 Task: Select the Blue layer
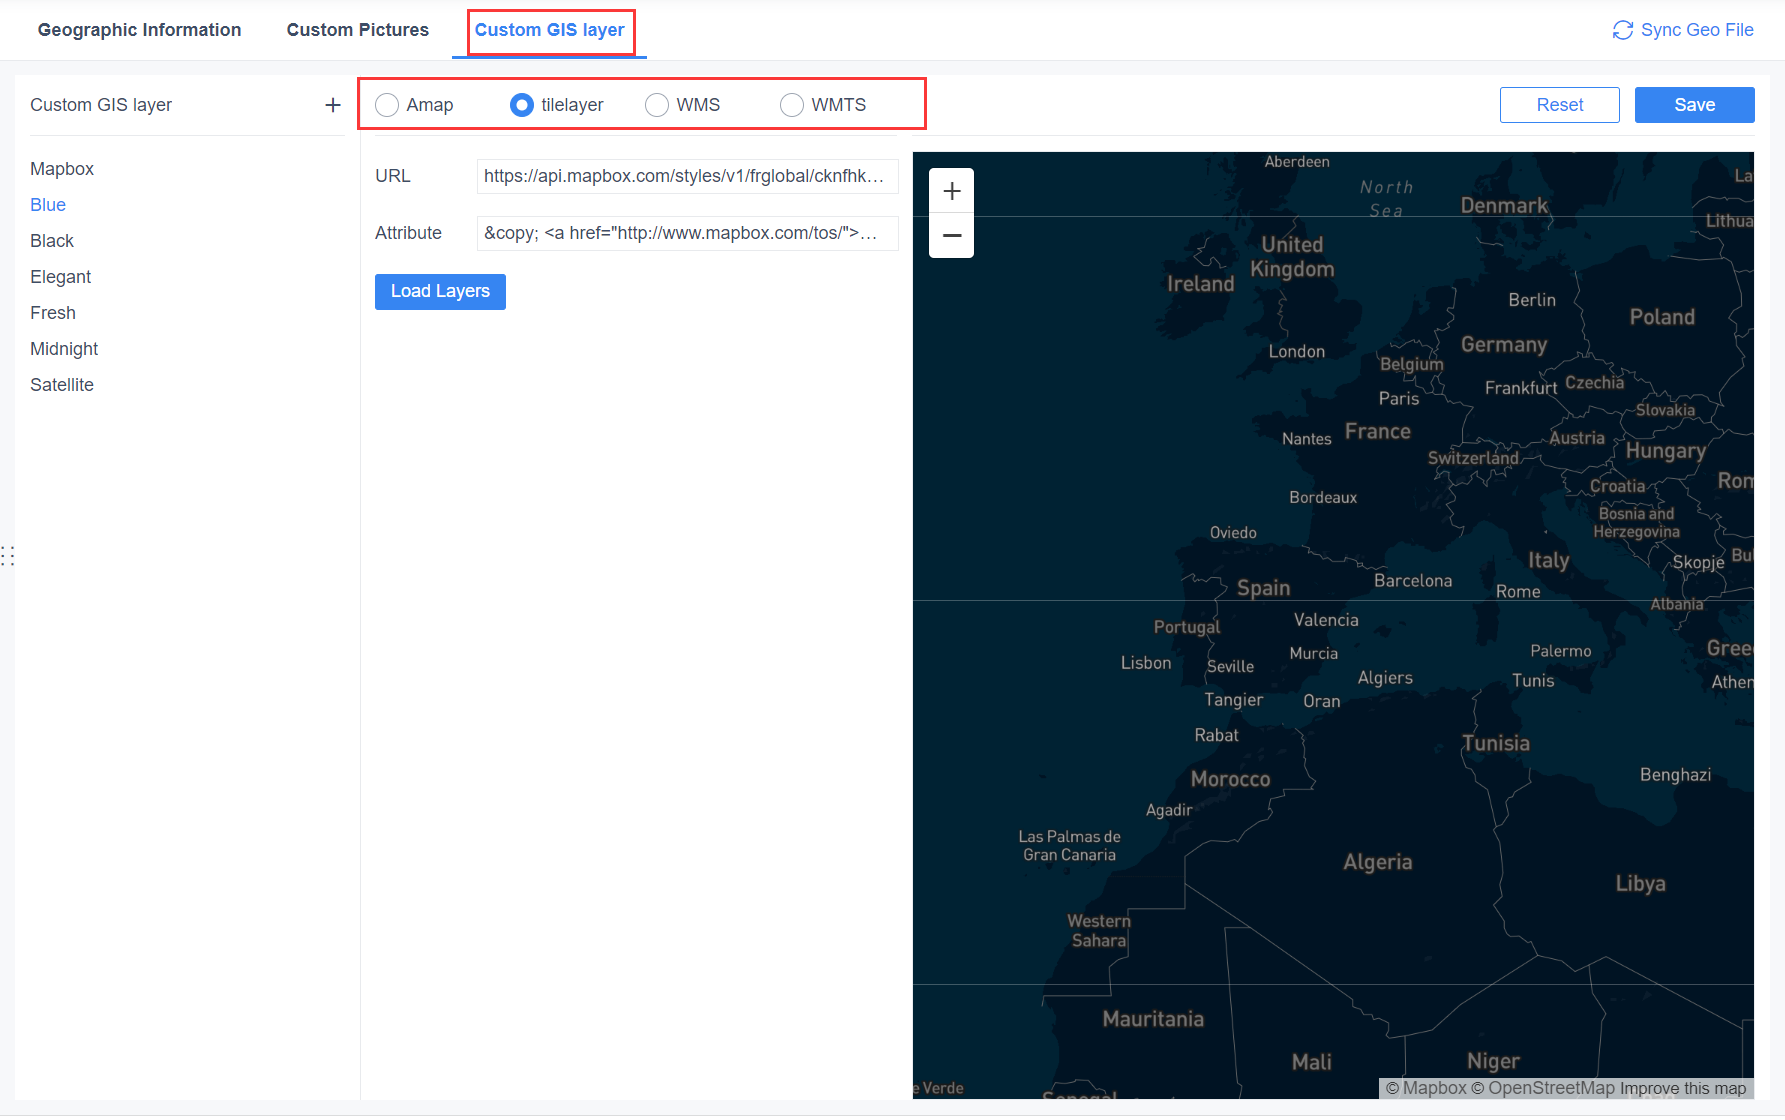click(x=48, y=205)
